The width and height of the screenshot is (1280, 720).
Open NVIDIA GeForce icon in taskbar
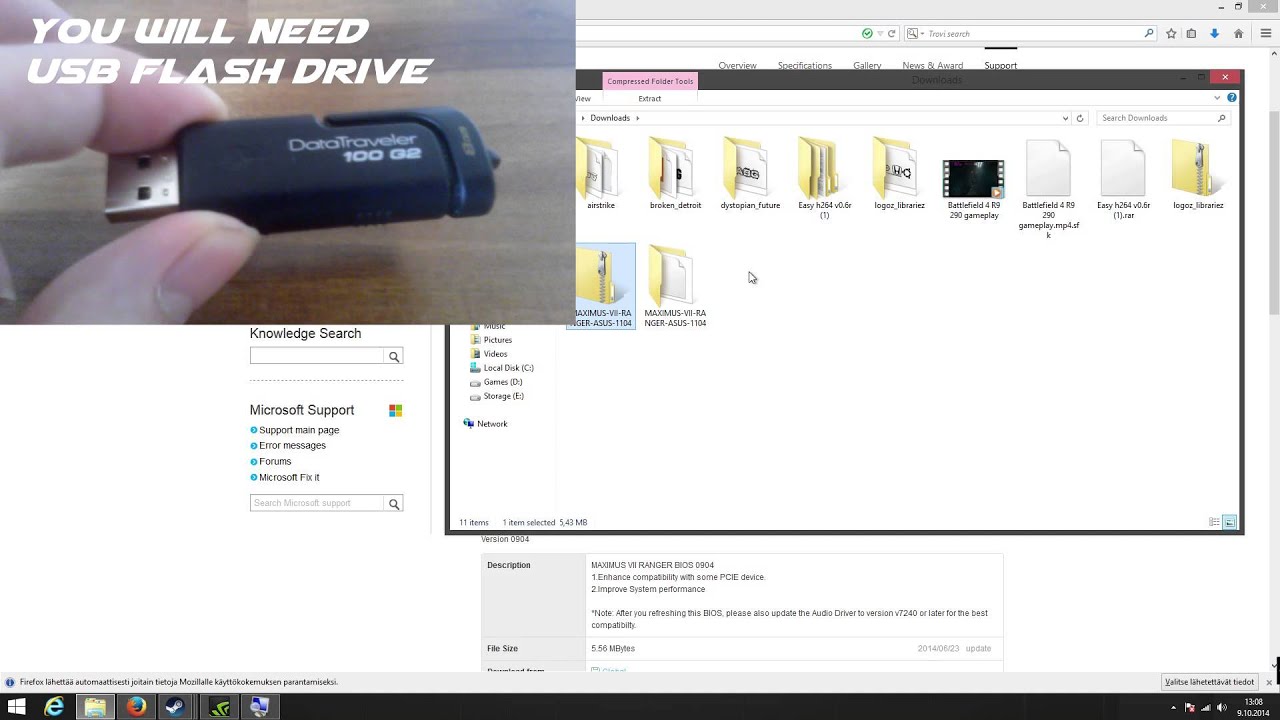tap(219, 707)
